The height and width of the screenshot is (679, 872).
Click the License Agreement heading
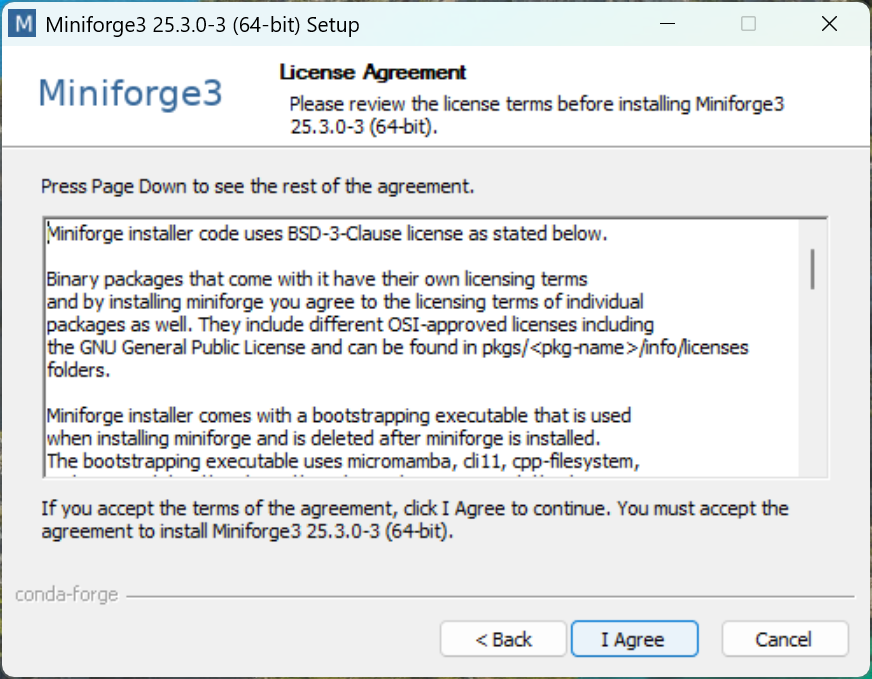click(x=373, y=72)
